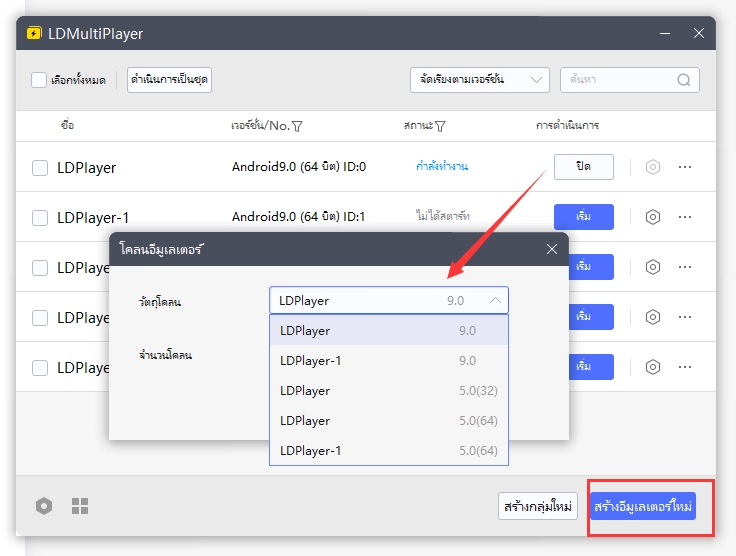
Task: Select LDPlayer 5.0(64) in dropdown list
Action: (389, 420)
